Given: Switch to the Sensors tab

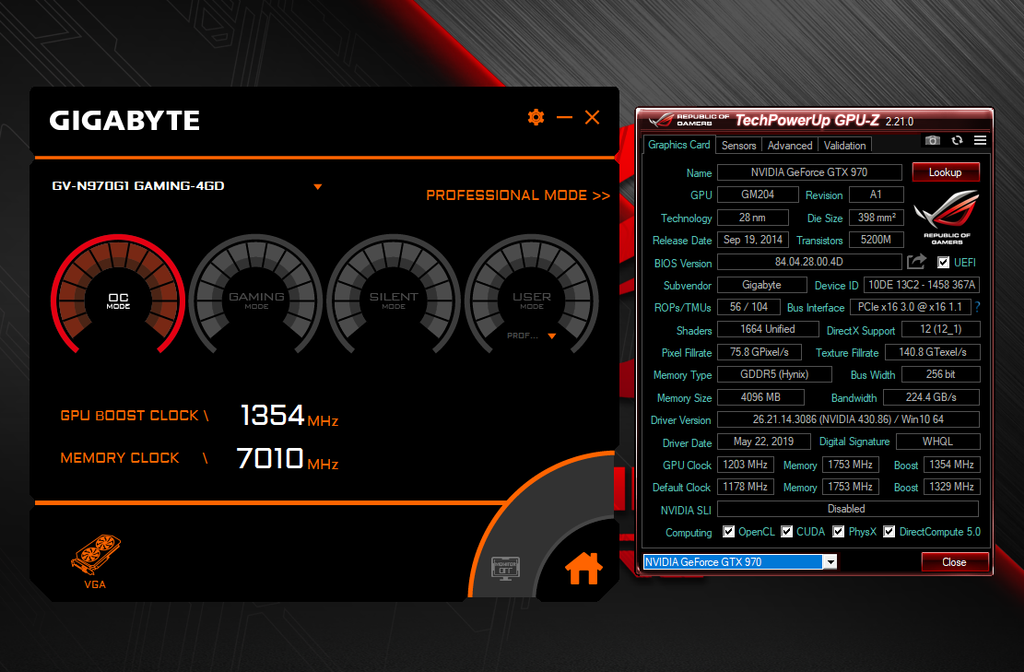Looking at the screenshot, I should pos(739,146).
